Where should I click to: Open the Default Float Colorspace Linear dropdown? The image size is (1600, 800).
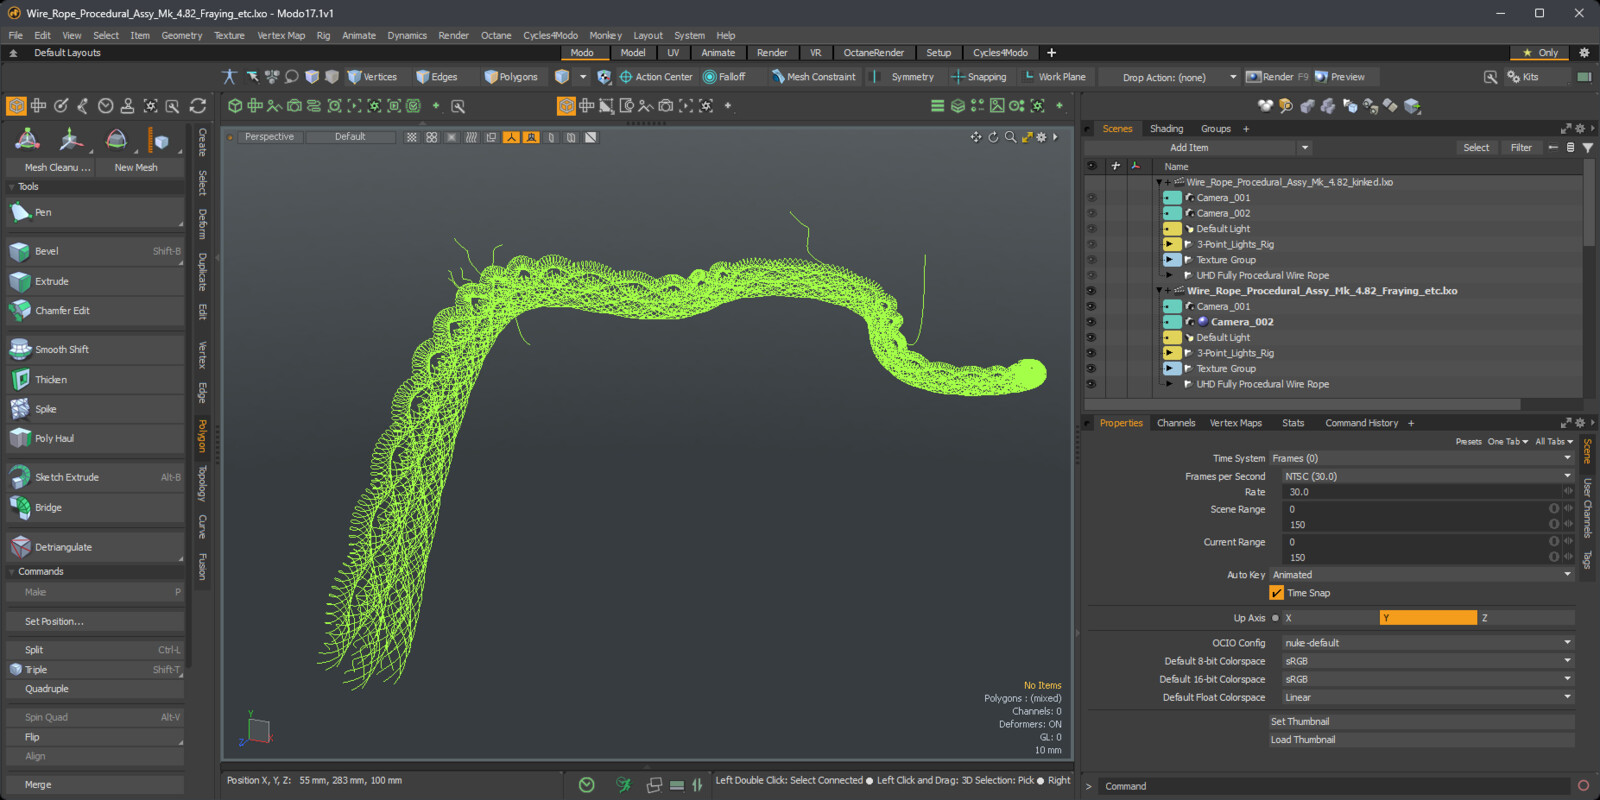click(x=1428, y=697)
